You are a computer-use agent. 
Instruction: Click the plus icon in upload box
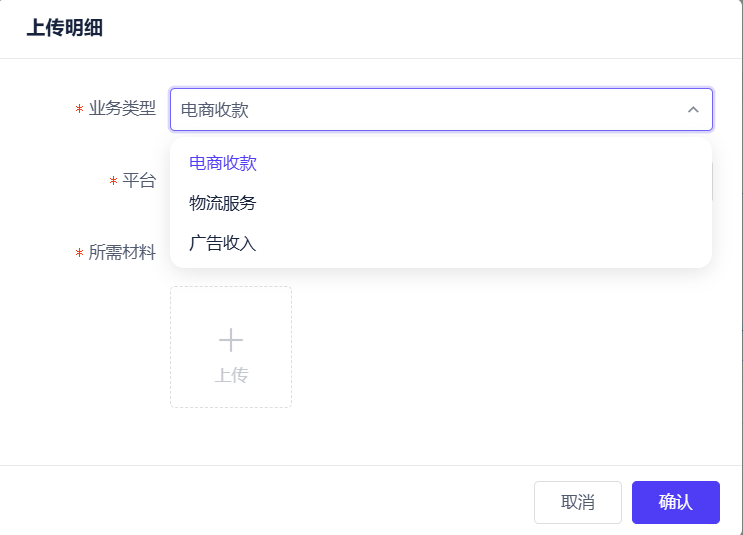click(x=231, y=340)
